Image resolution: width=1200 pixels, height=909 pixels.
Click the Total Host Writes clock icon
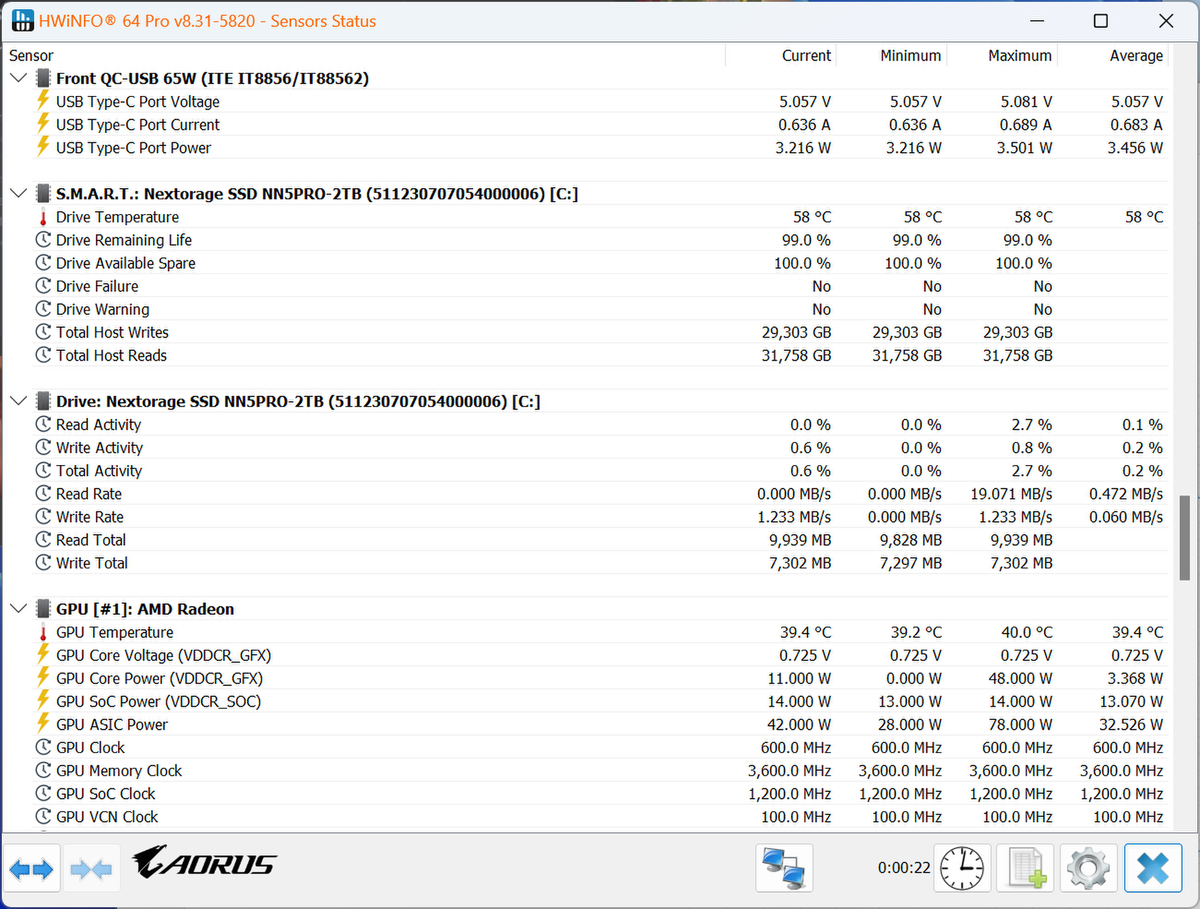click(x=43, y=332)
